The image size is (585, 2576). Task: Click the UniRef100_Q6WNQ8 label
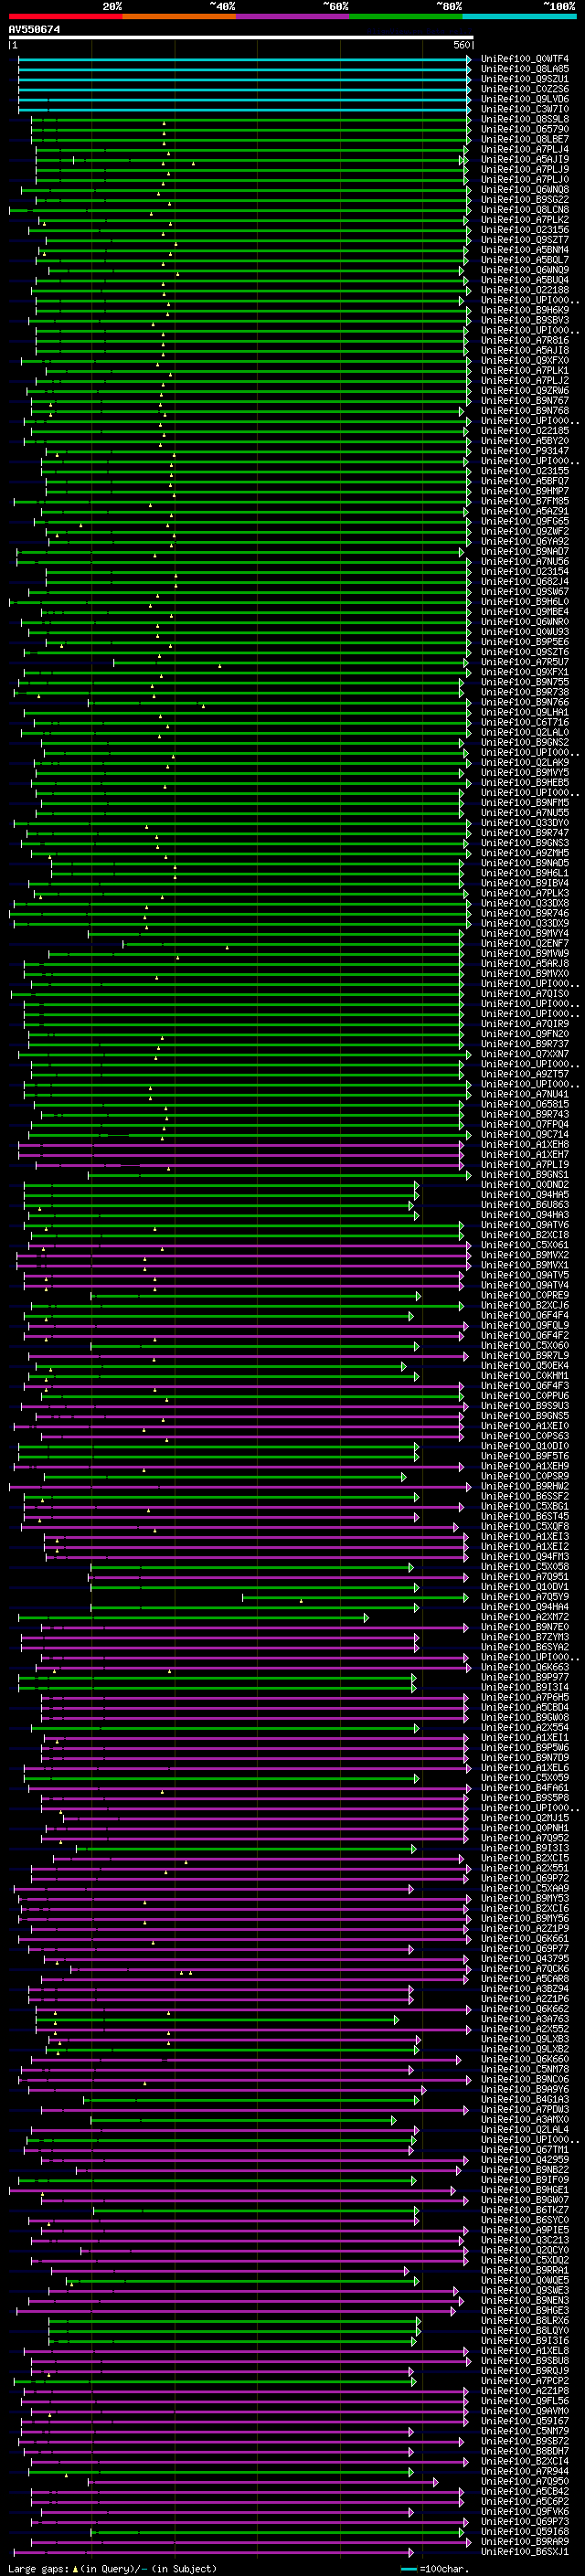(x=525, y=190)
